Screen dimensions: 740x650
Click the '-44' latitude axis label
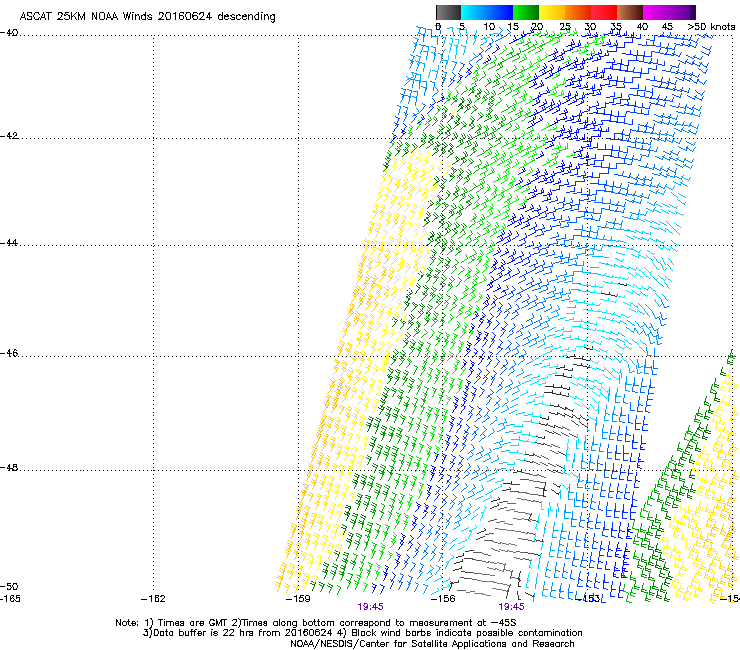click(9, 243)
